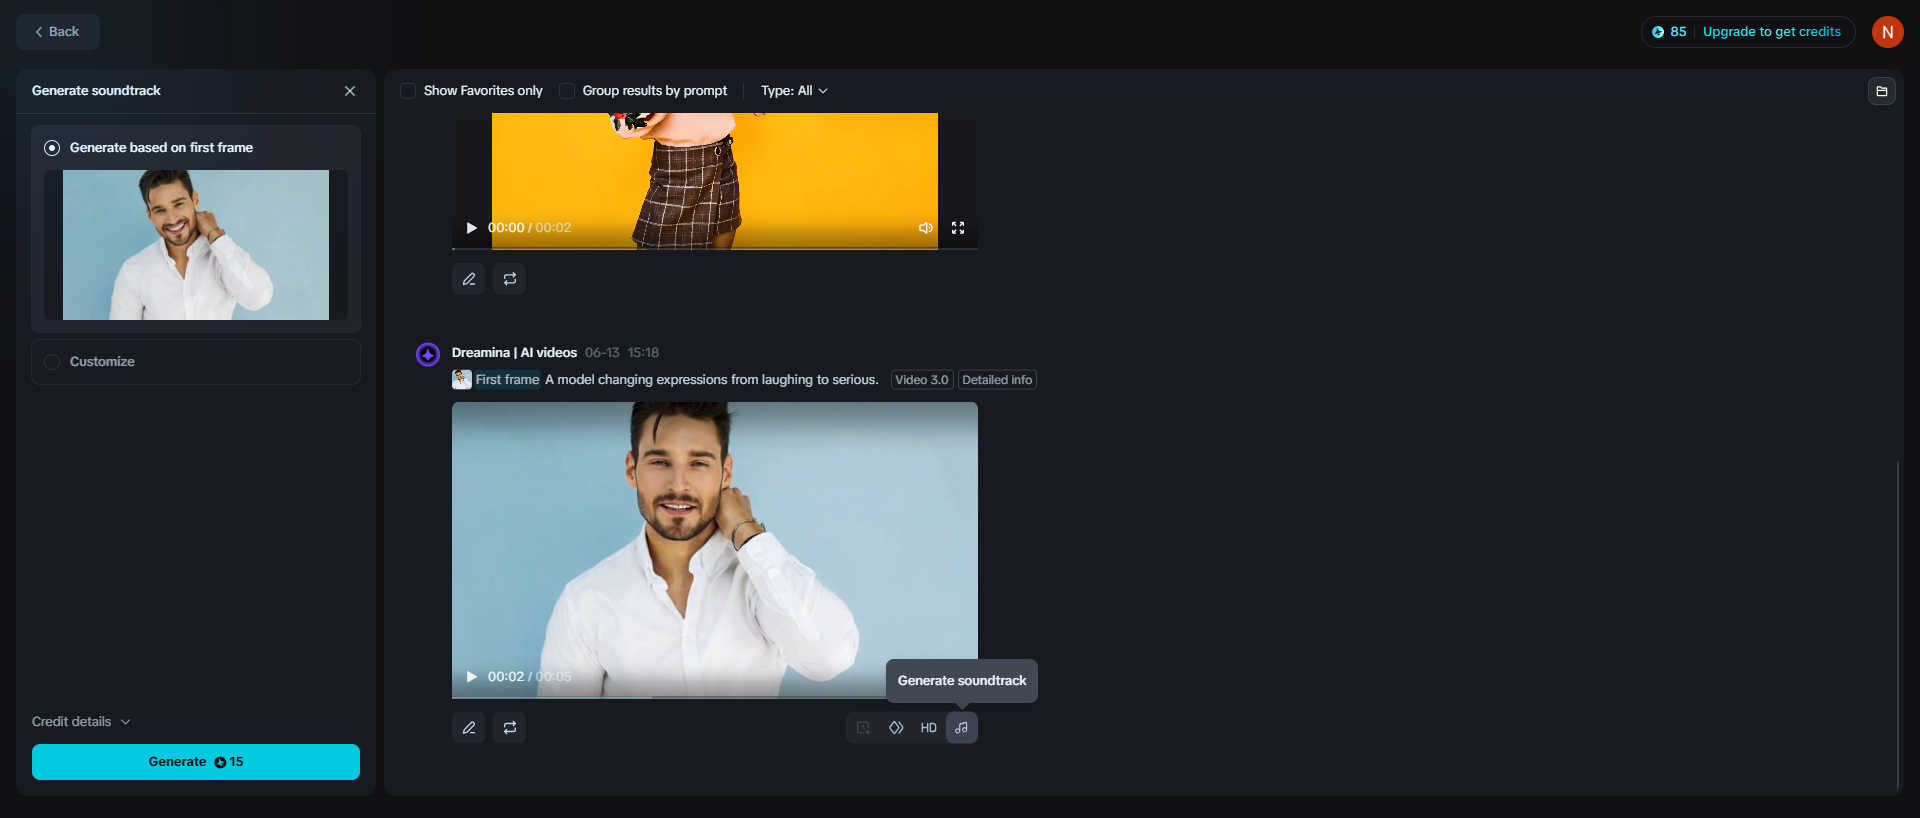This screenshot has width=1920, height=818.
Task: Click the frame interpolation icon
Action: coord(896,728)
